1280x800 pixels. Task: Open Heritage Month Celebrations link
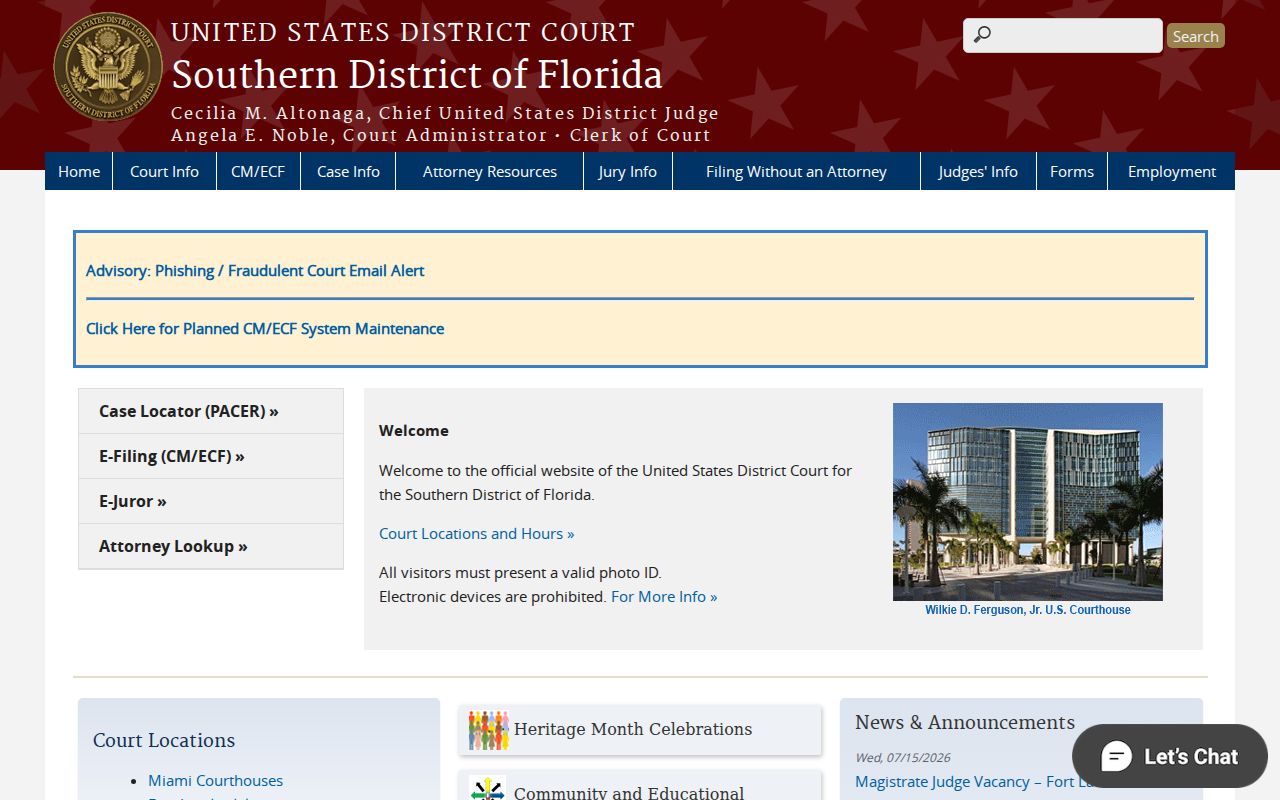pos(633,730)
